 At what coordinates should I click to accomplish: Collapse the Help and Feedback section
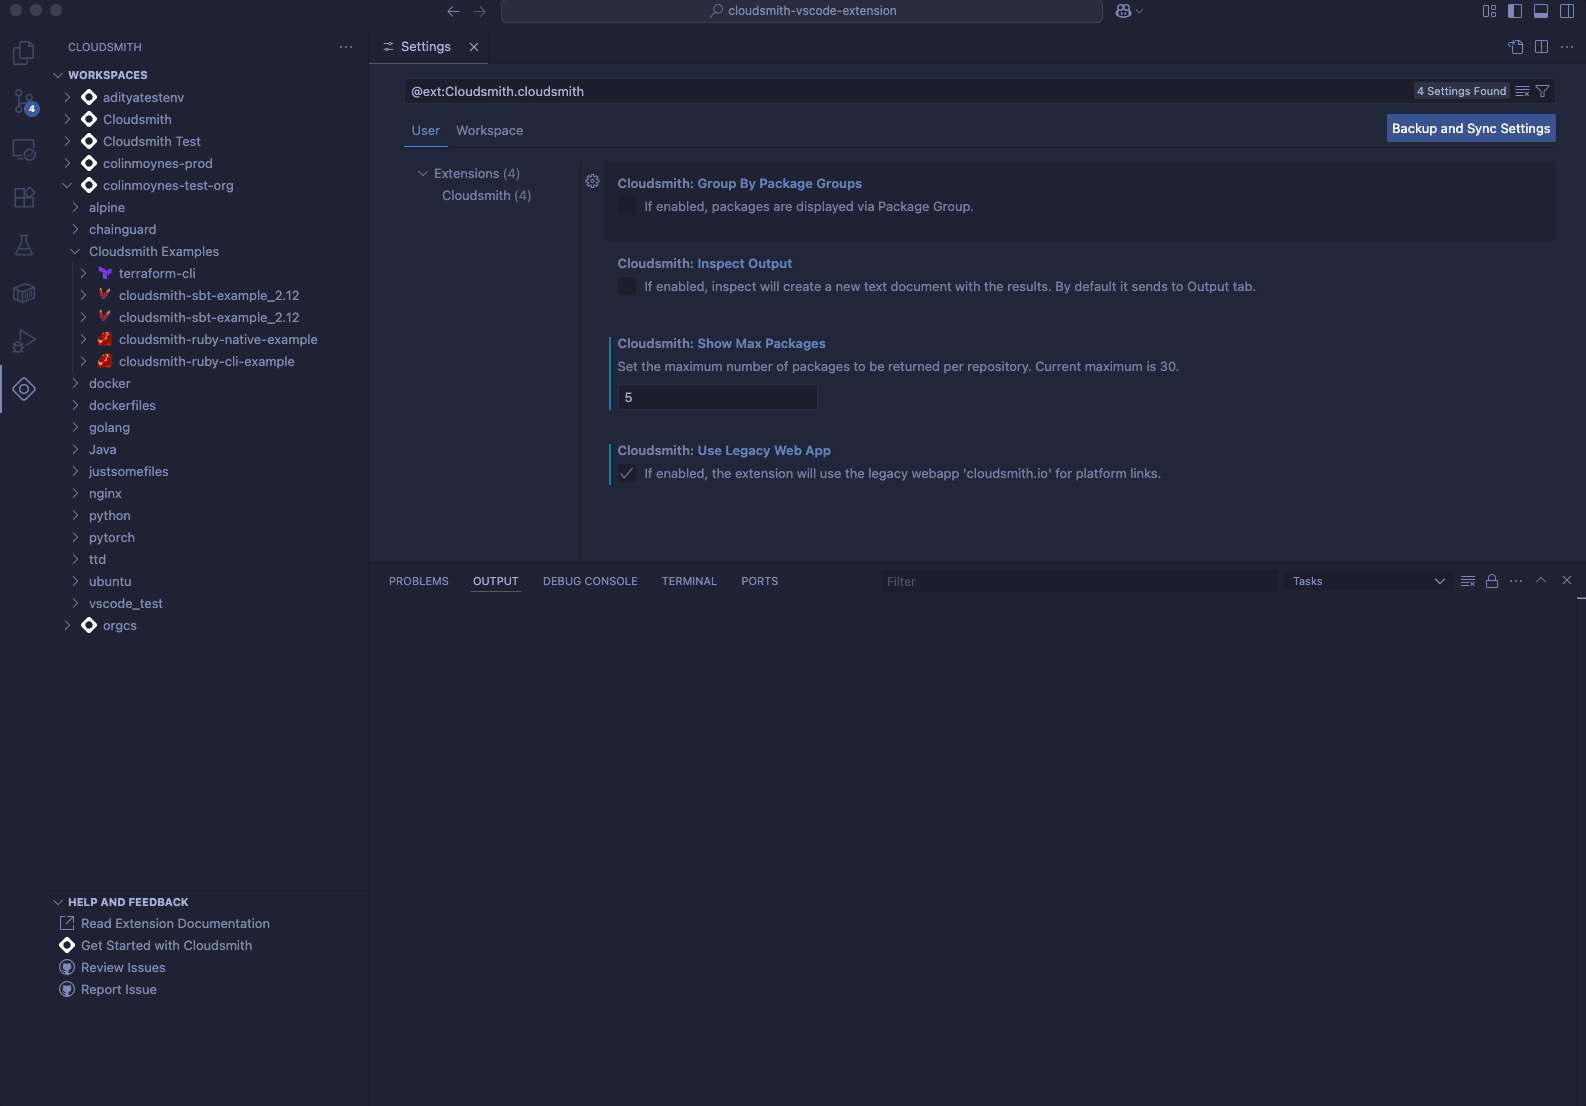tap(58, 902)
